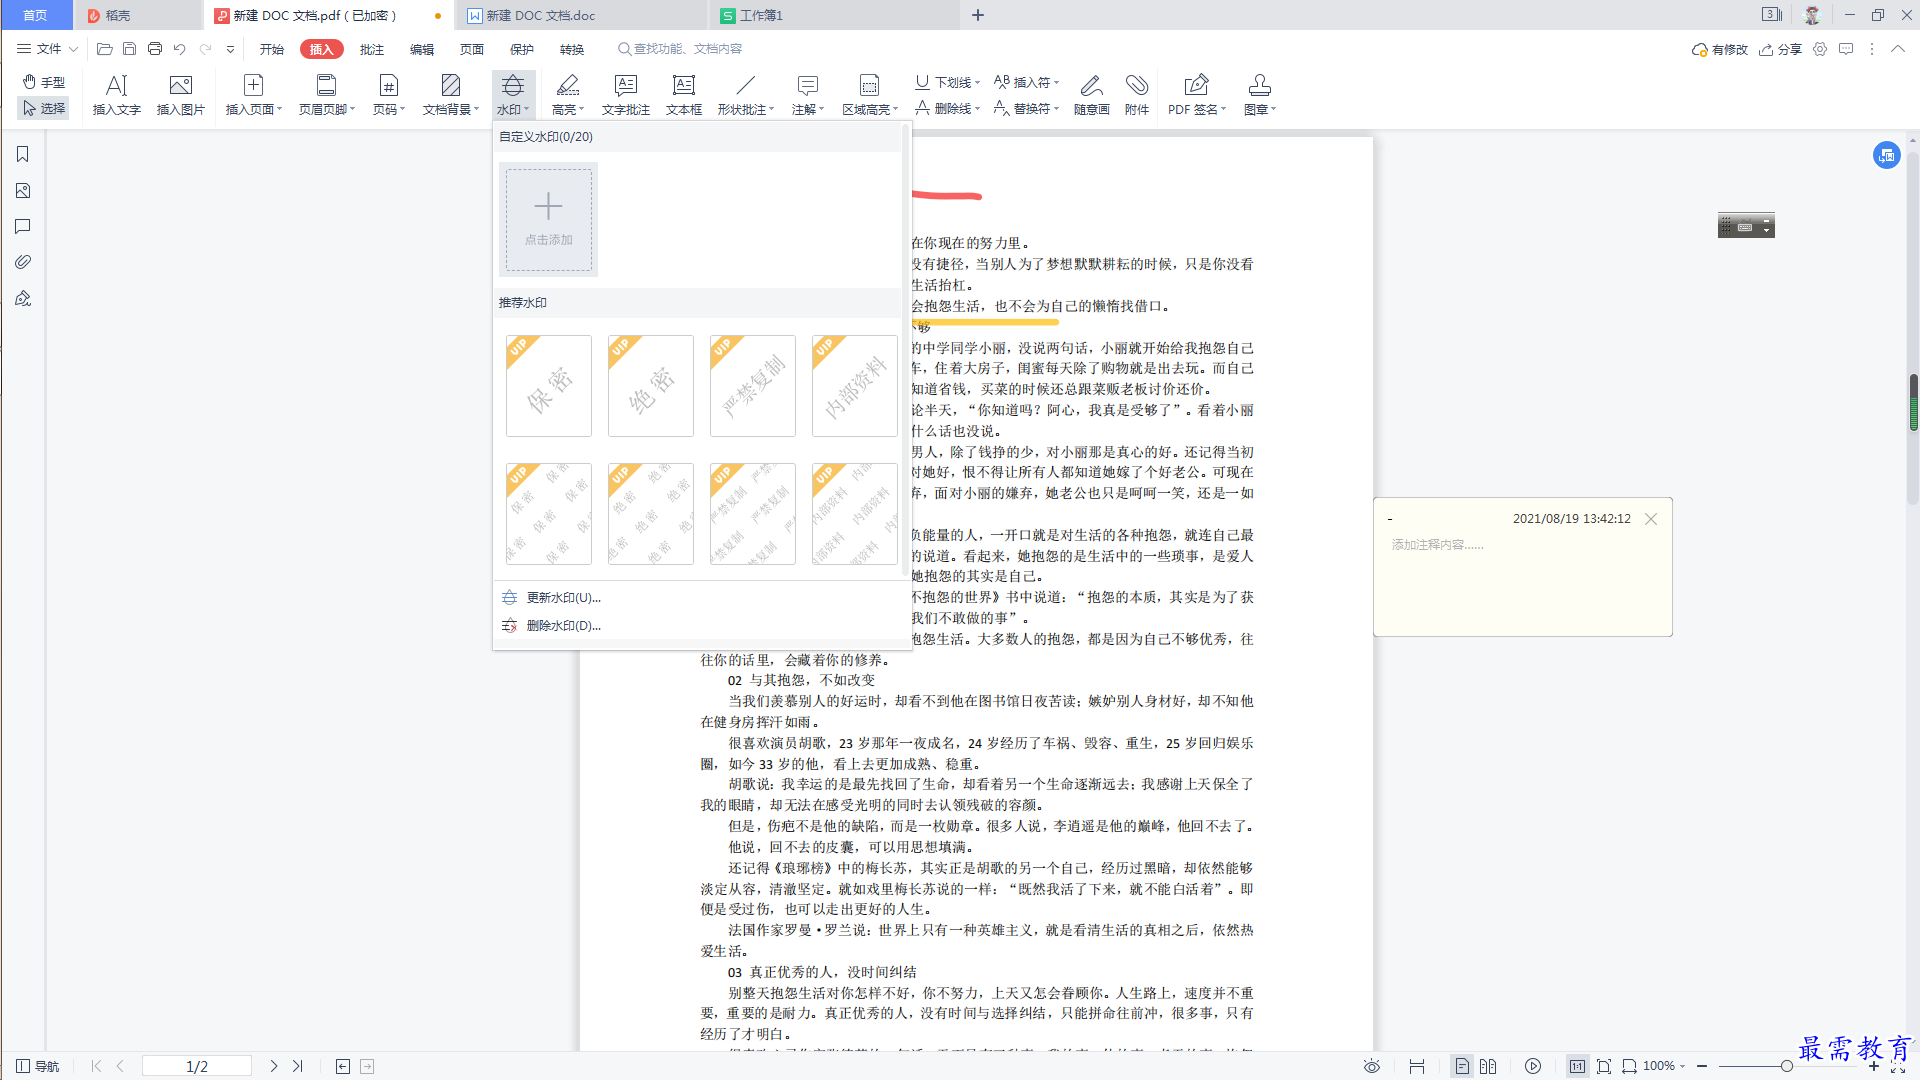Screen dimensions: 1920x1080
Task: Click the fit page icon in status bar
Action: click(1604, 1066)
